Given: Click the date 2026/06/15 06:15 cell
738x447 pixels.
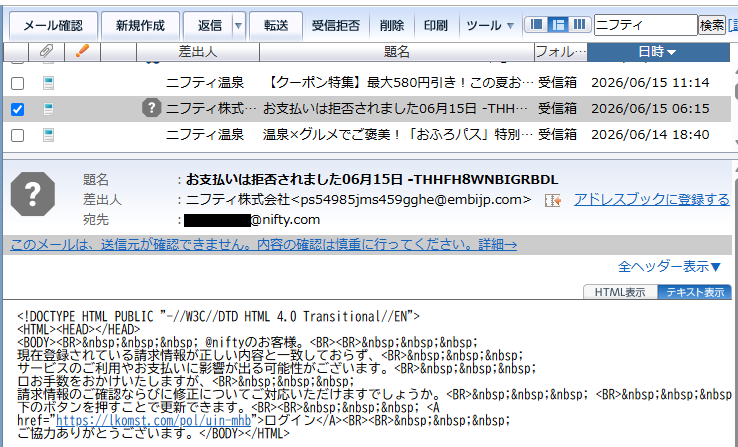Looking at the screenshot, I should pos(650,109).
